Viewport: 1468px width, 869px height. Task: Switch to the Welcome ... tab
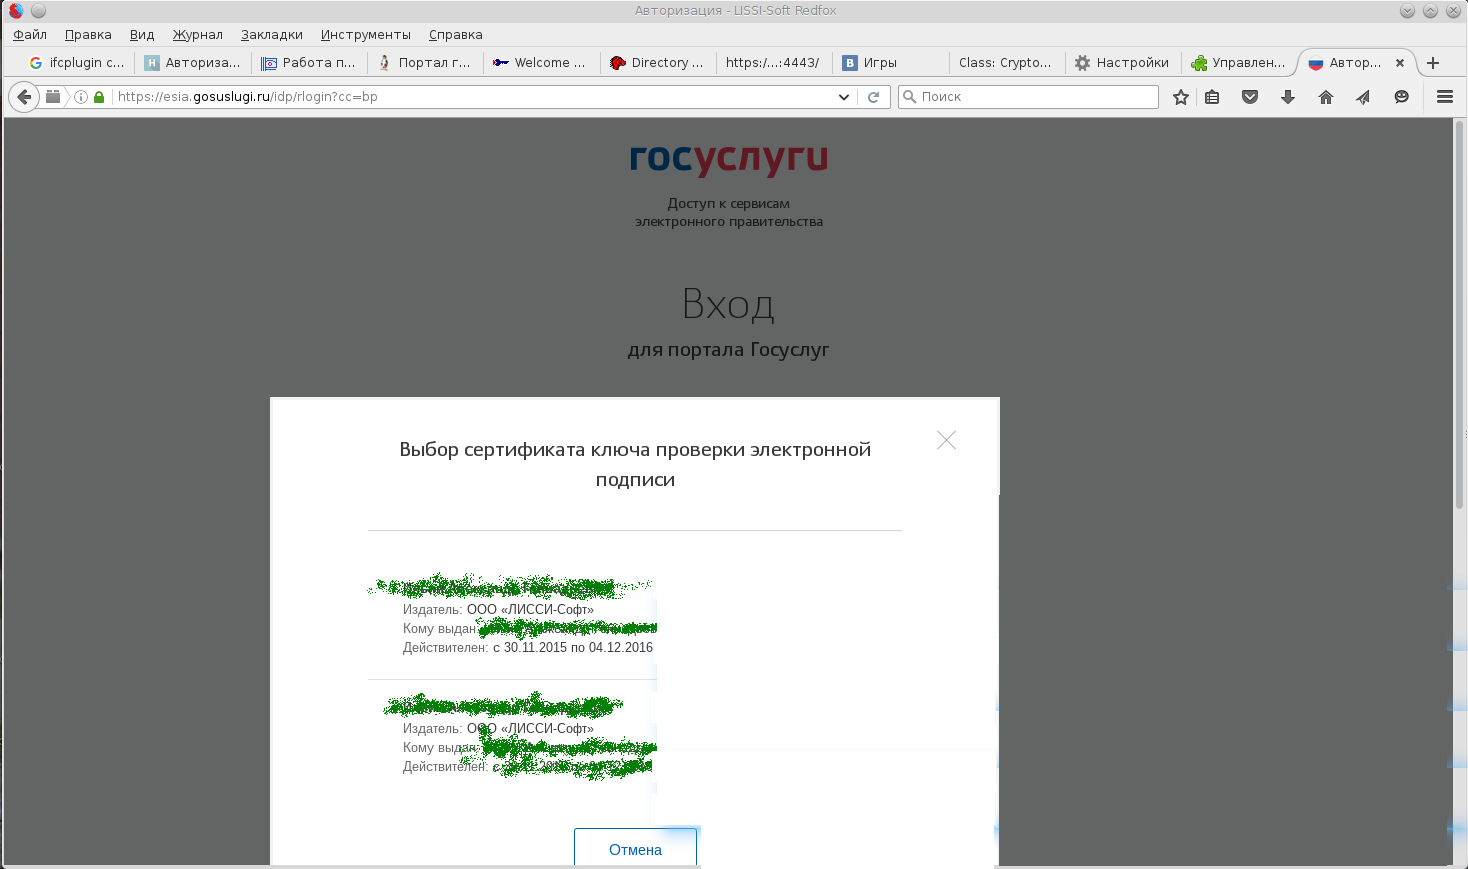click(540, 62)
